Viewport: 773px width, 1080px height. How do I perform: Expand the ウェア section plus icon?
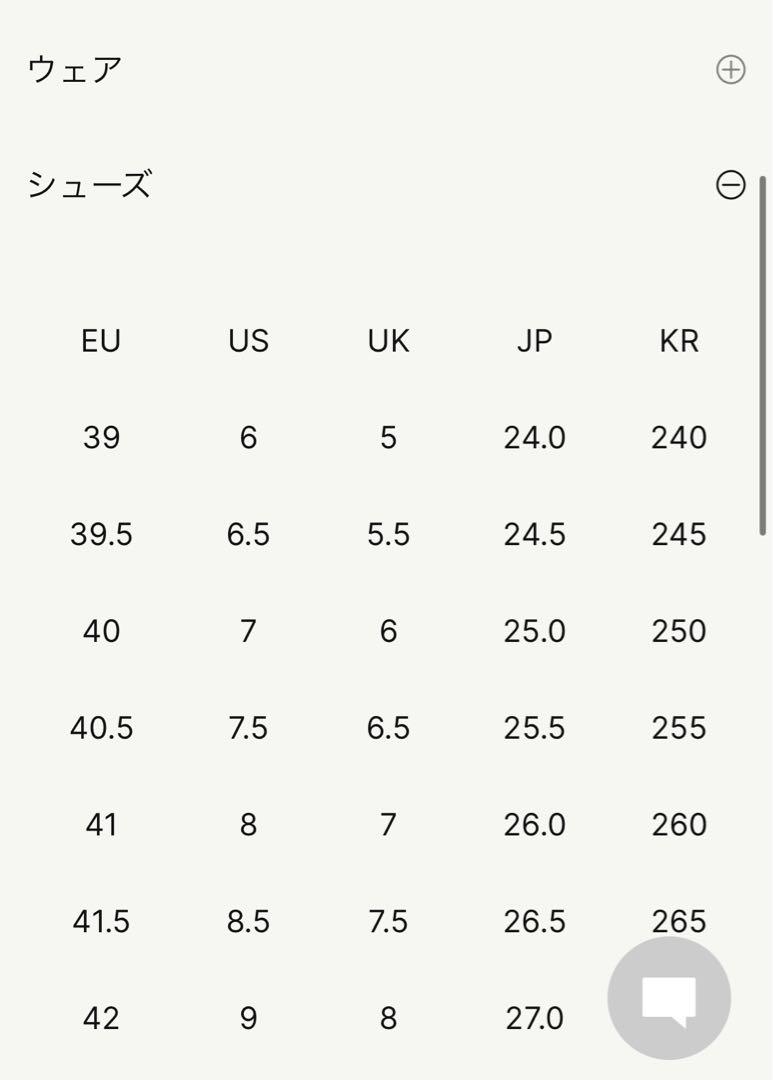click(730, 70)
